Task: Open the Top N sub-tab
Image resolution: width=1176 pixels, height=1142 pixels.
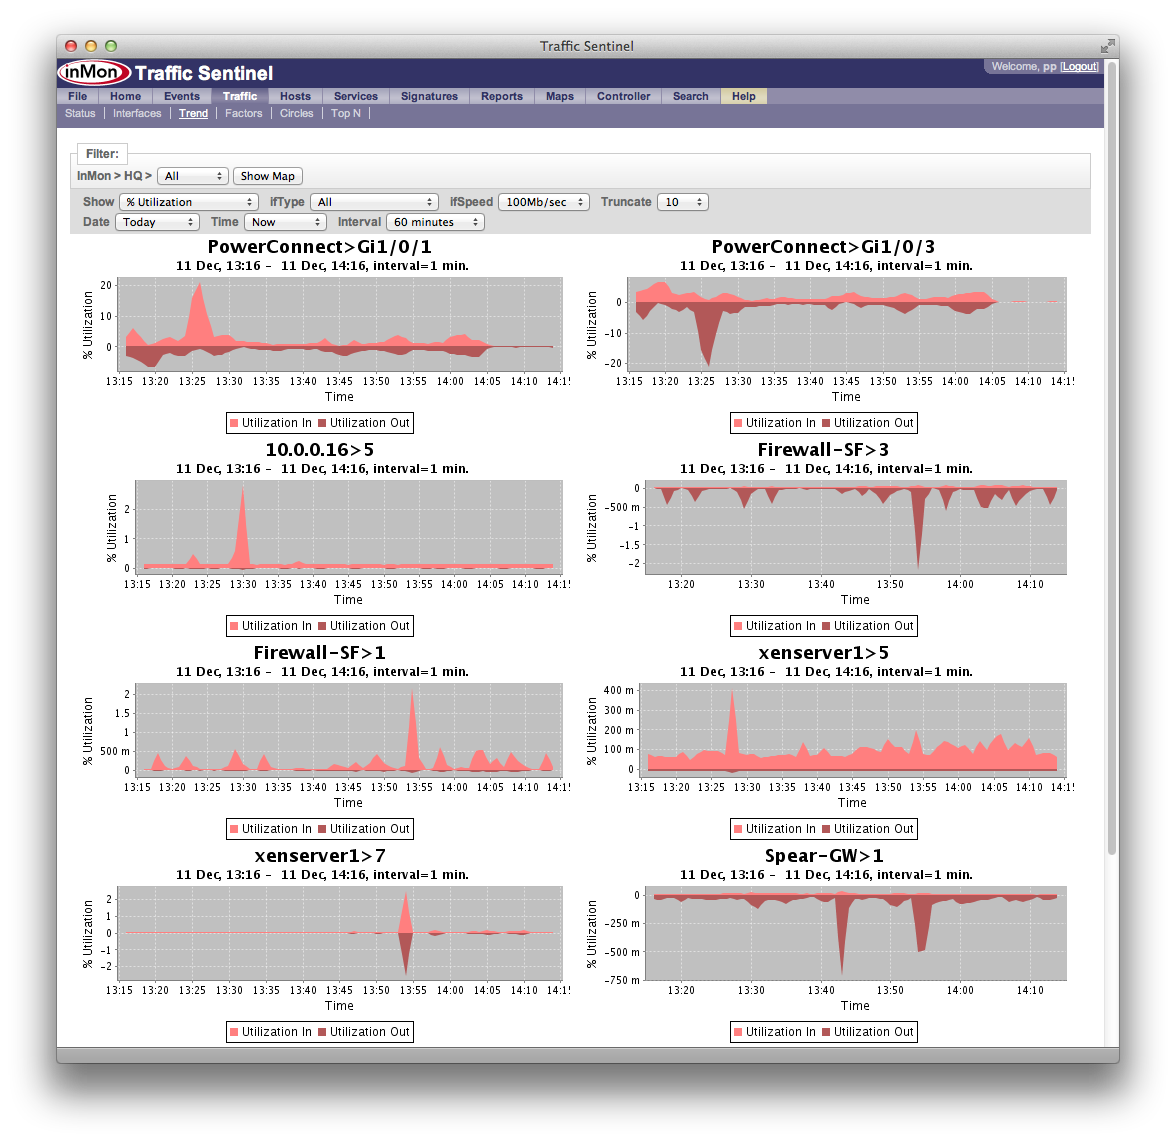Action: coord(346,113)
